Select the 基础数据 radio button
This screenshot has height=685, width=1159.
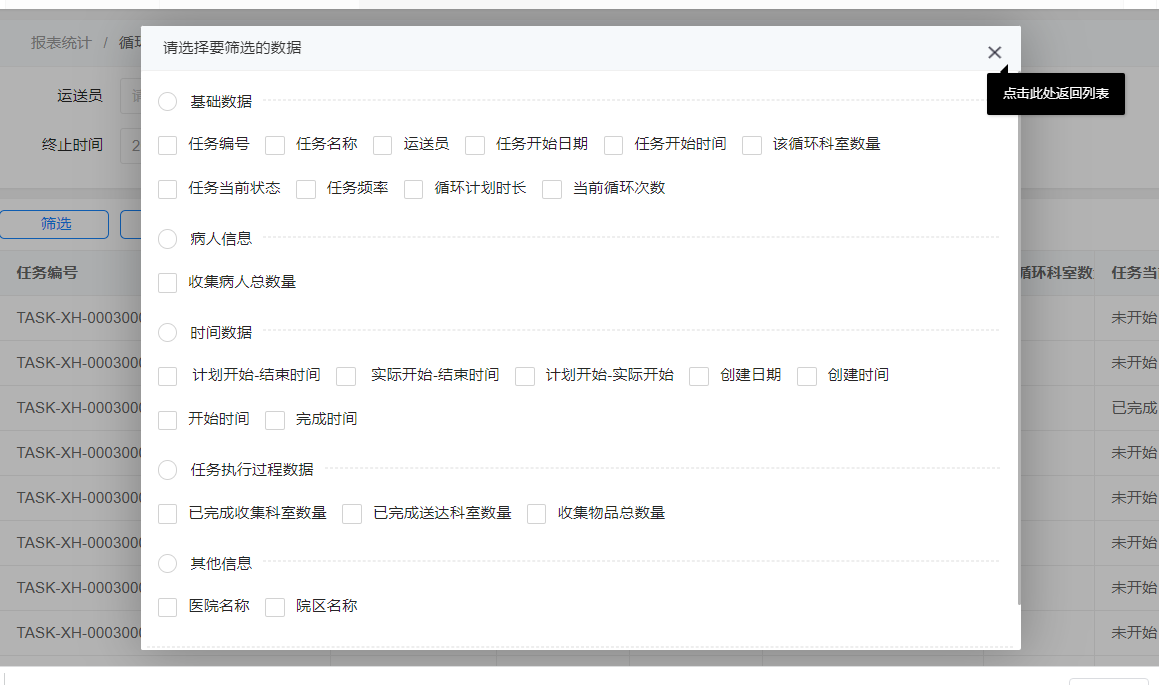(167, 101)
